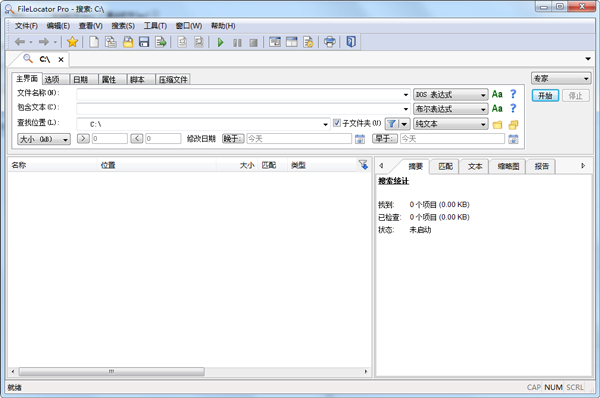
Task: Click the second greyed page toolbar icon
Action: tap(199, 42)
